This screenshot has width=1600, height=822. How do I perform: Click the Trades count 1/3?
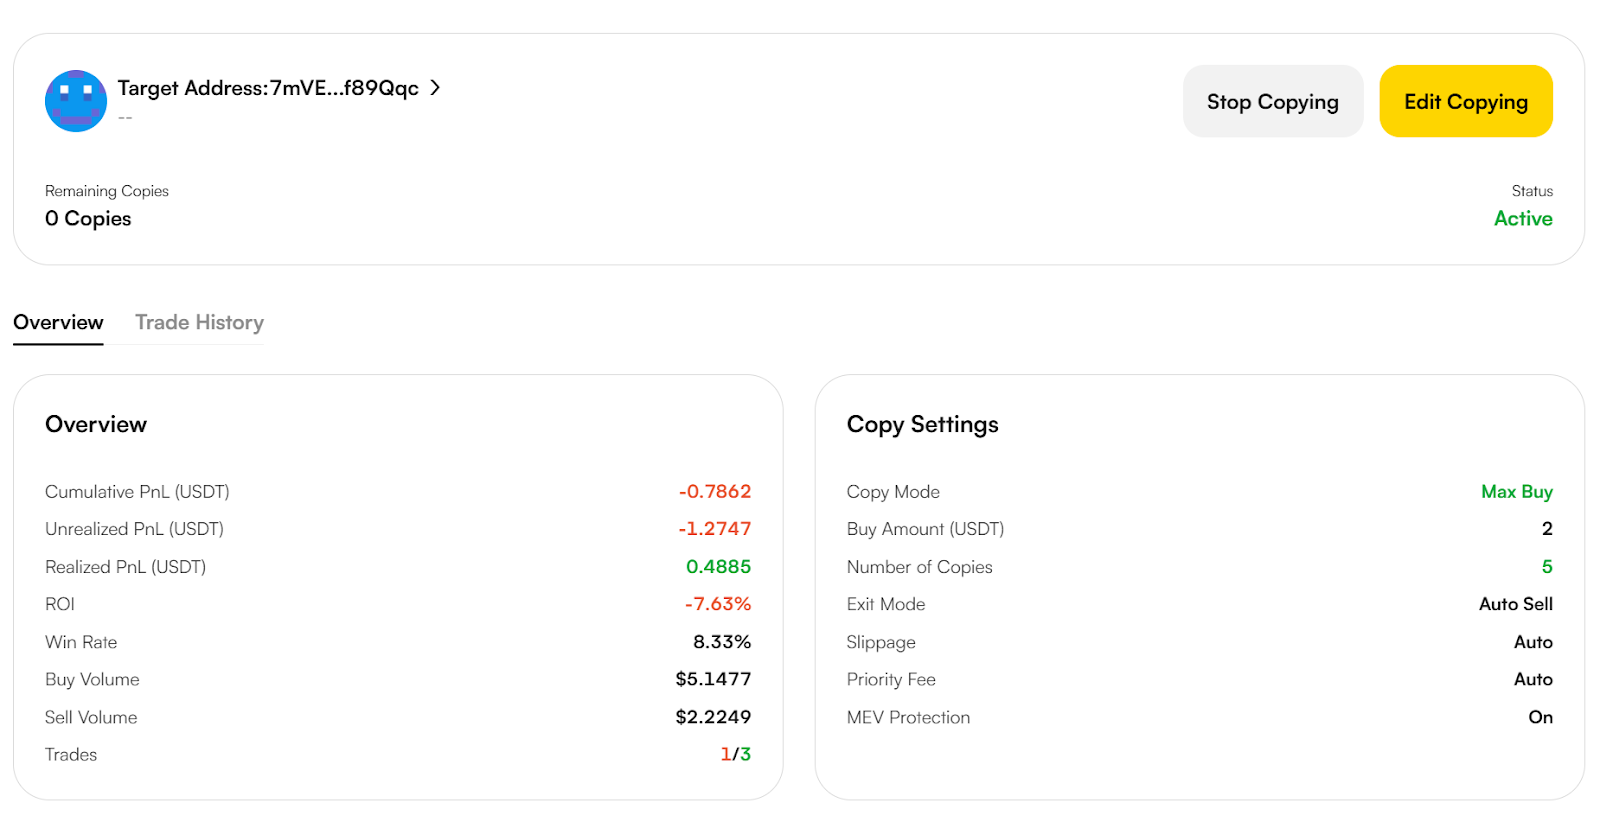(735, 754)
